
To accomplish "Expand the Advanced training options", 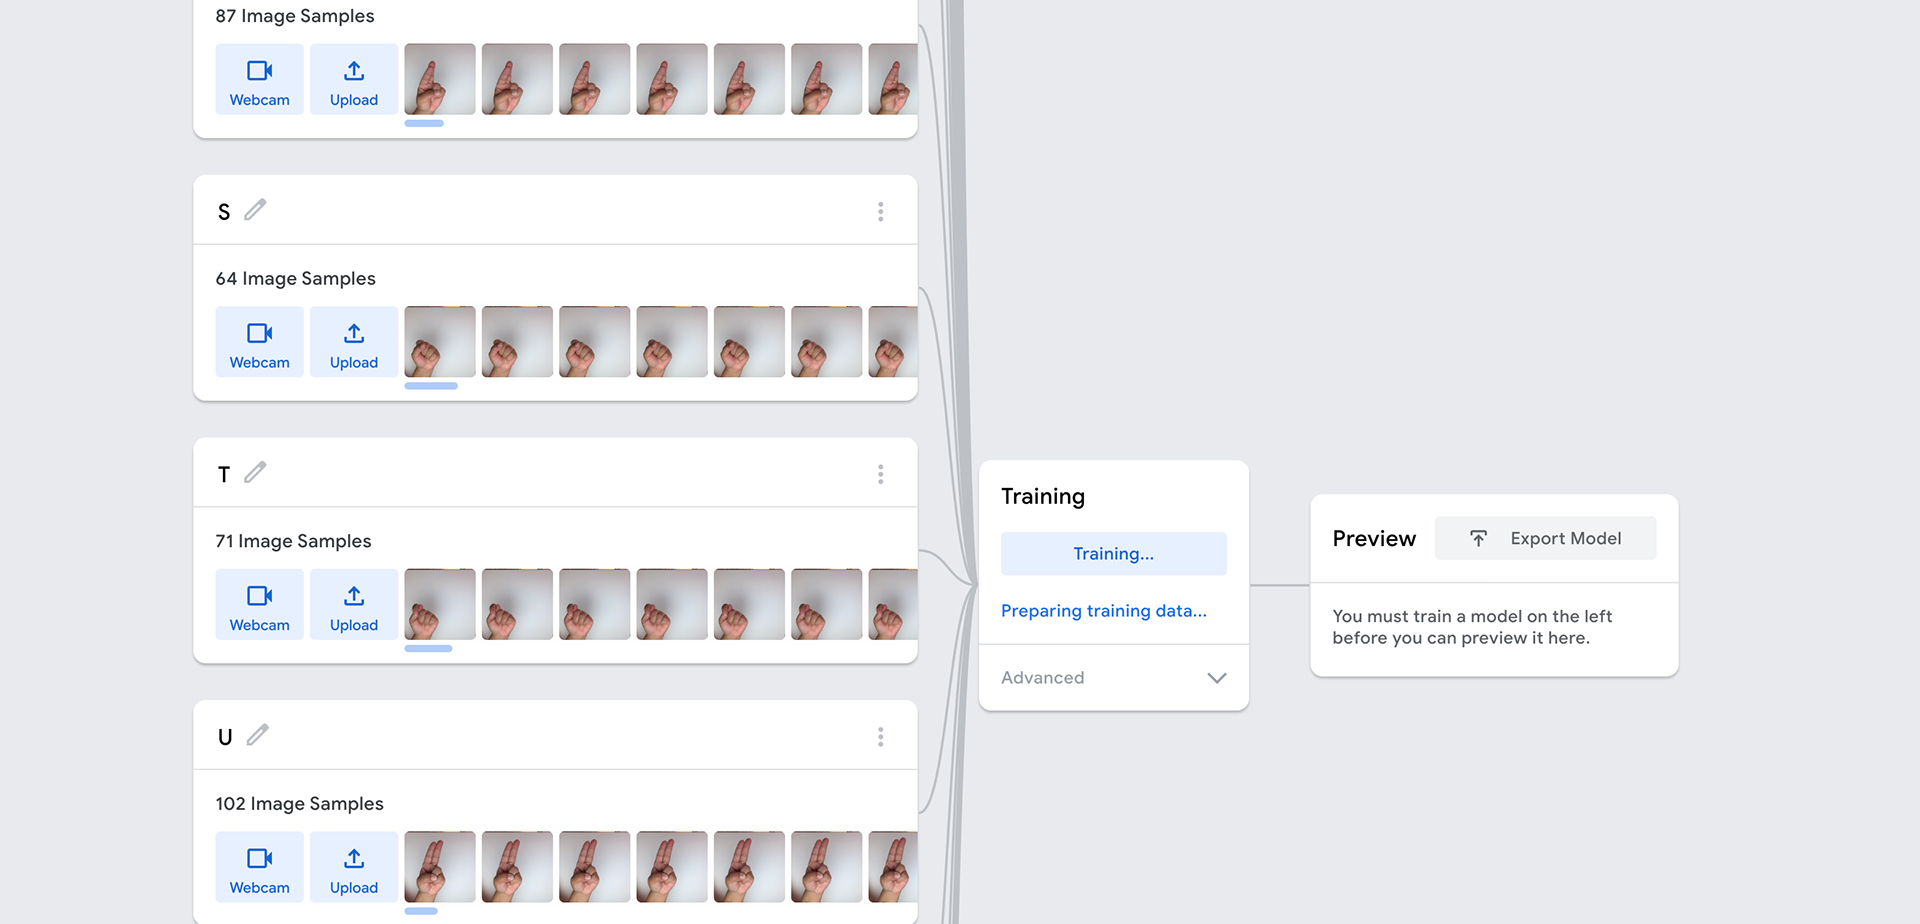I will (x=1113, y=678).
